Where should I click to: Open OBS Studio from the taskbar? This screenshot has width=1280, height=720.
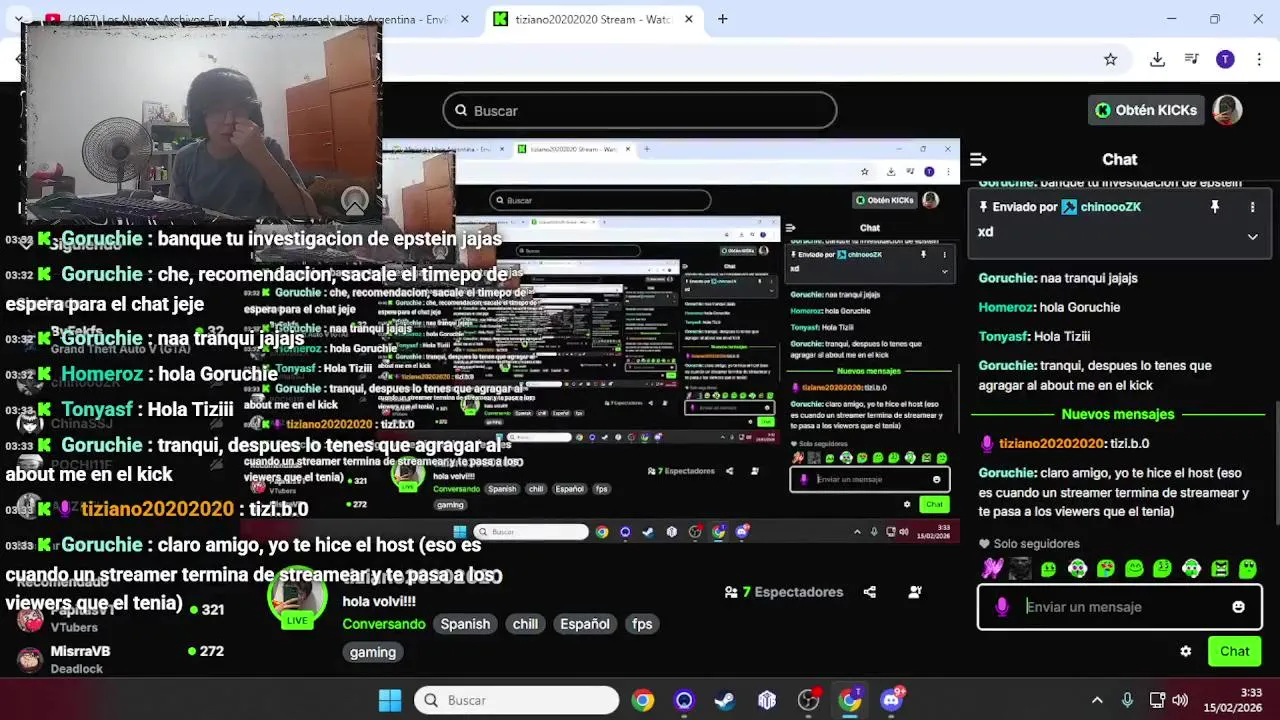pos(808,700)
